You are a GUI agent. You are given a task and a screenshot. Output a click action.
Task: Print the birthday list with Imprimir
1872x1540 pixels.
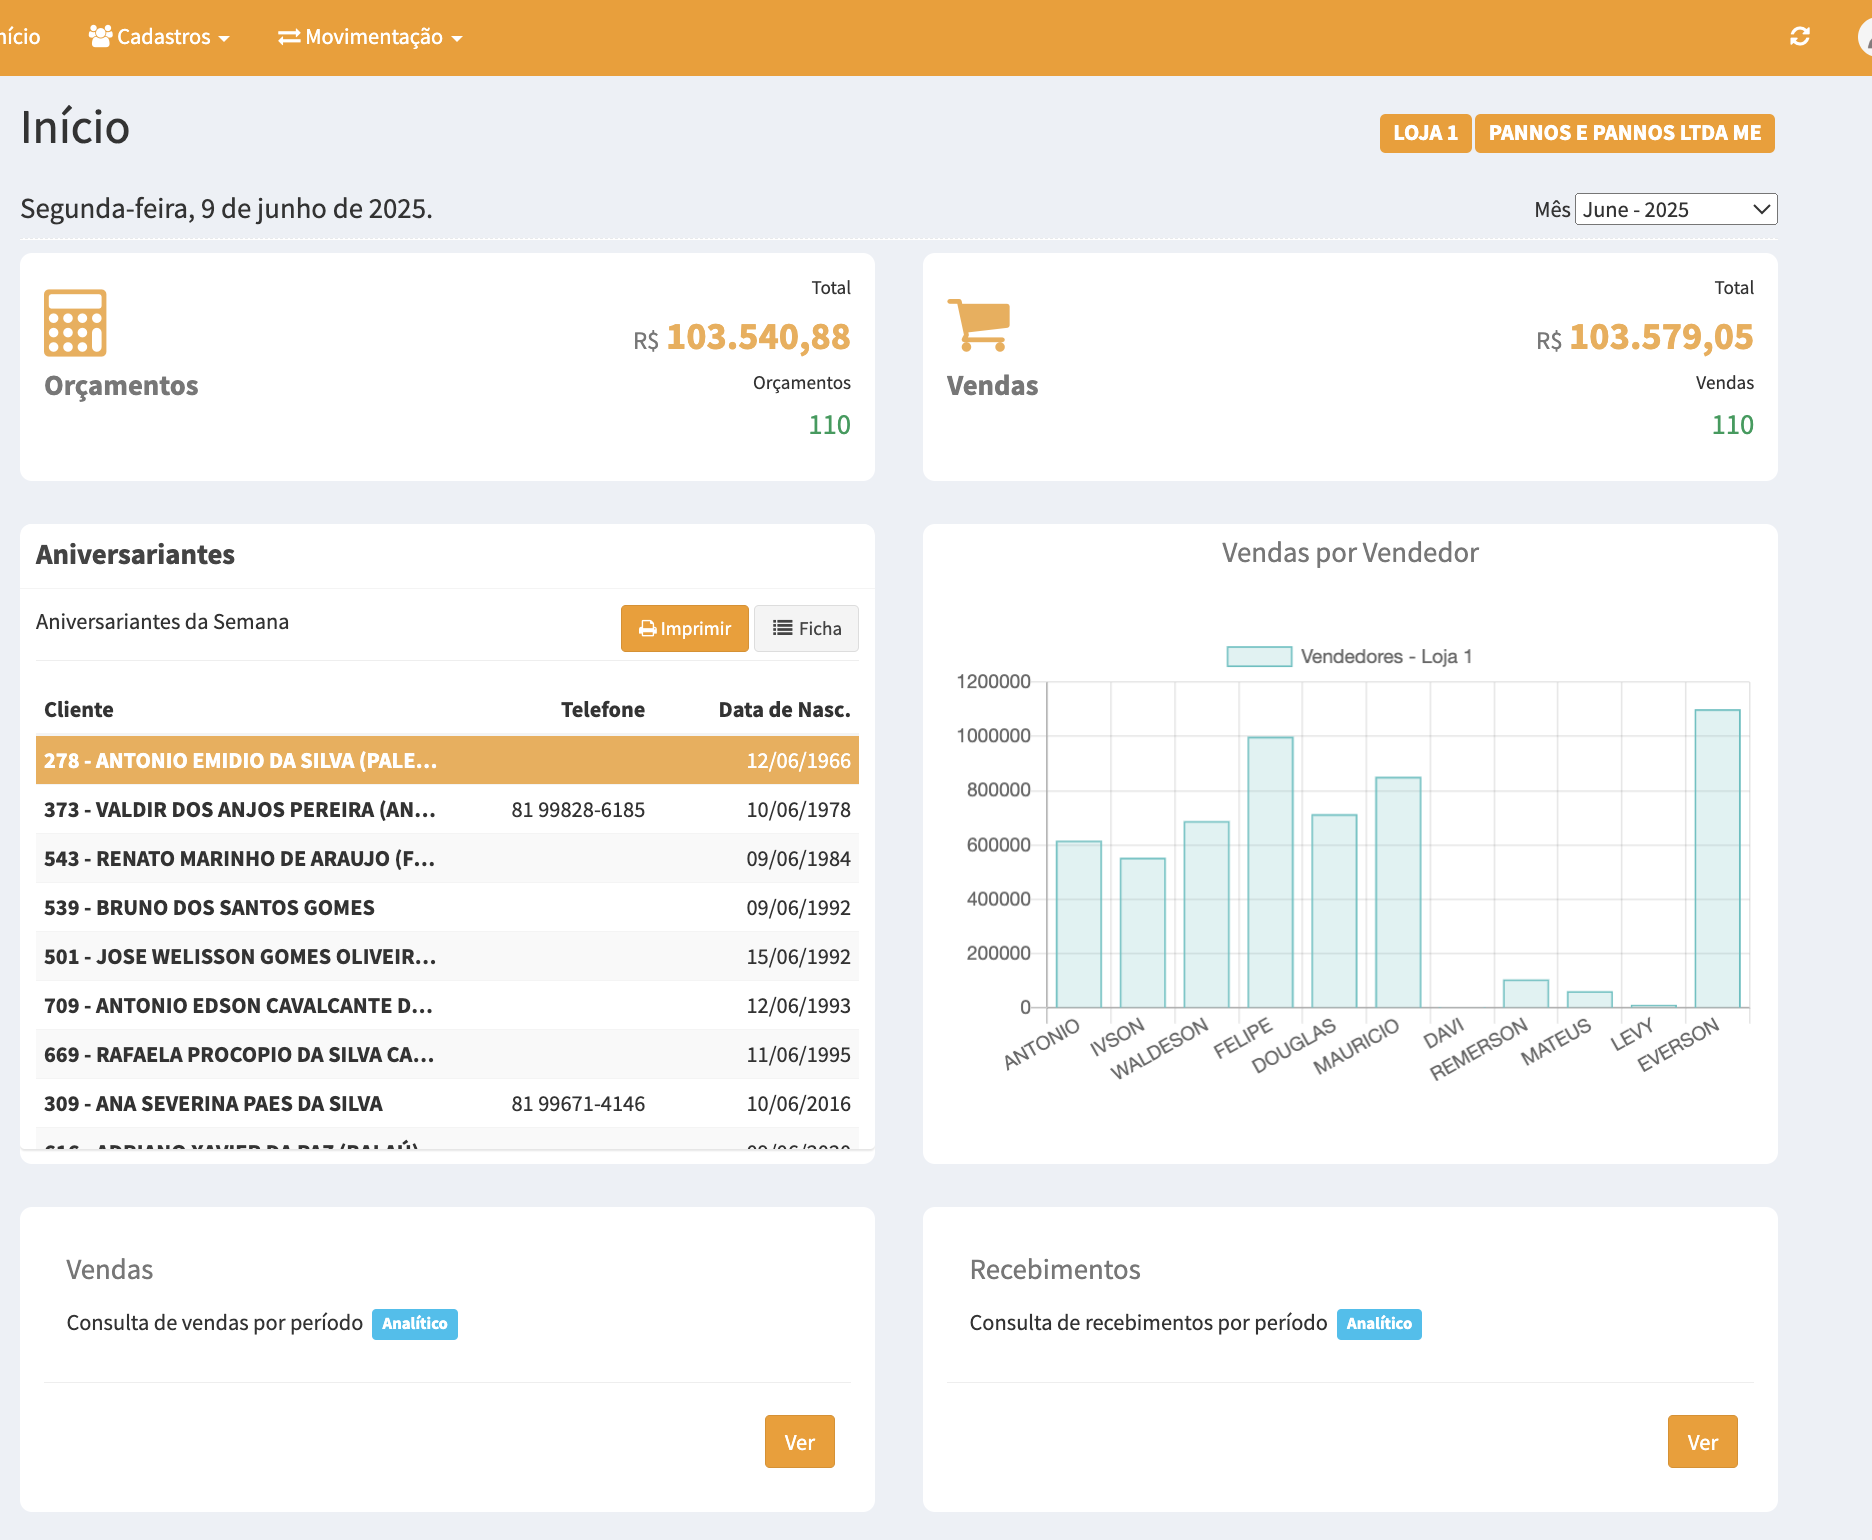pyautogui.click(x=684, y=628)
